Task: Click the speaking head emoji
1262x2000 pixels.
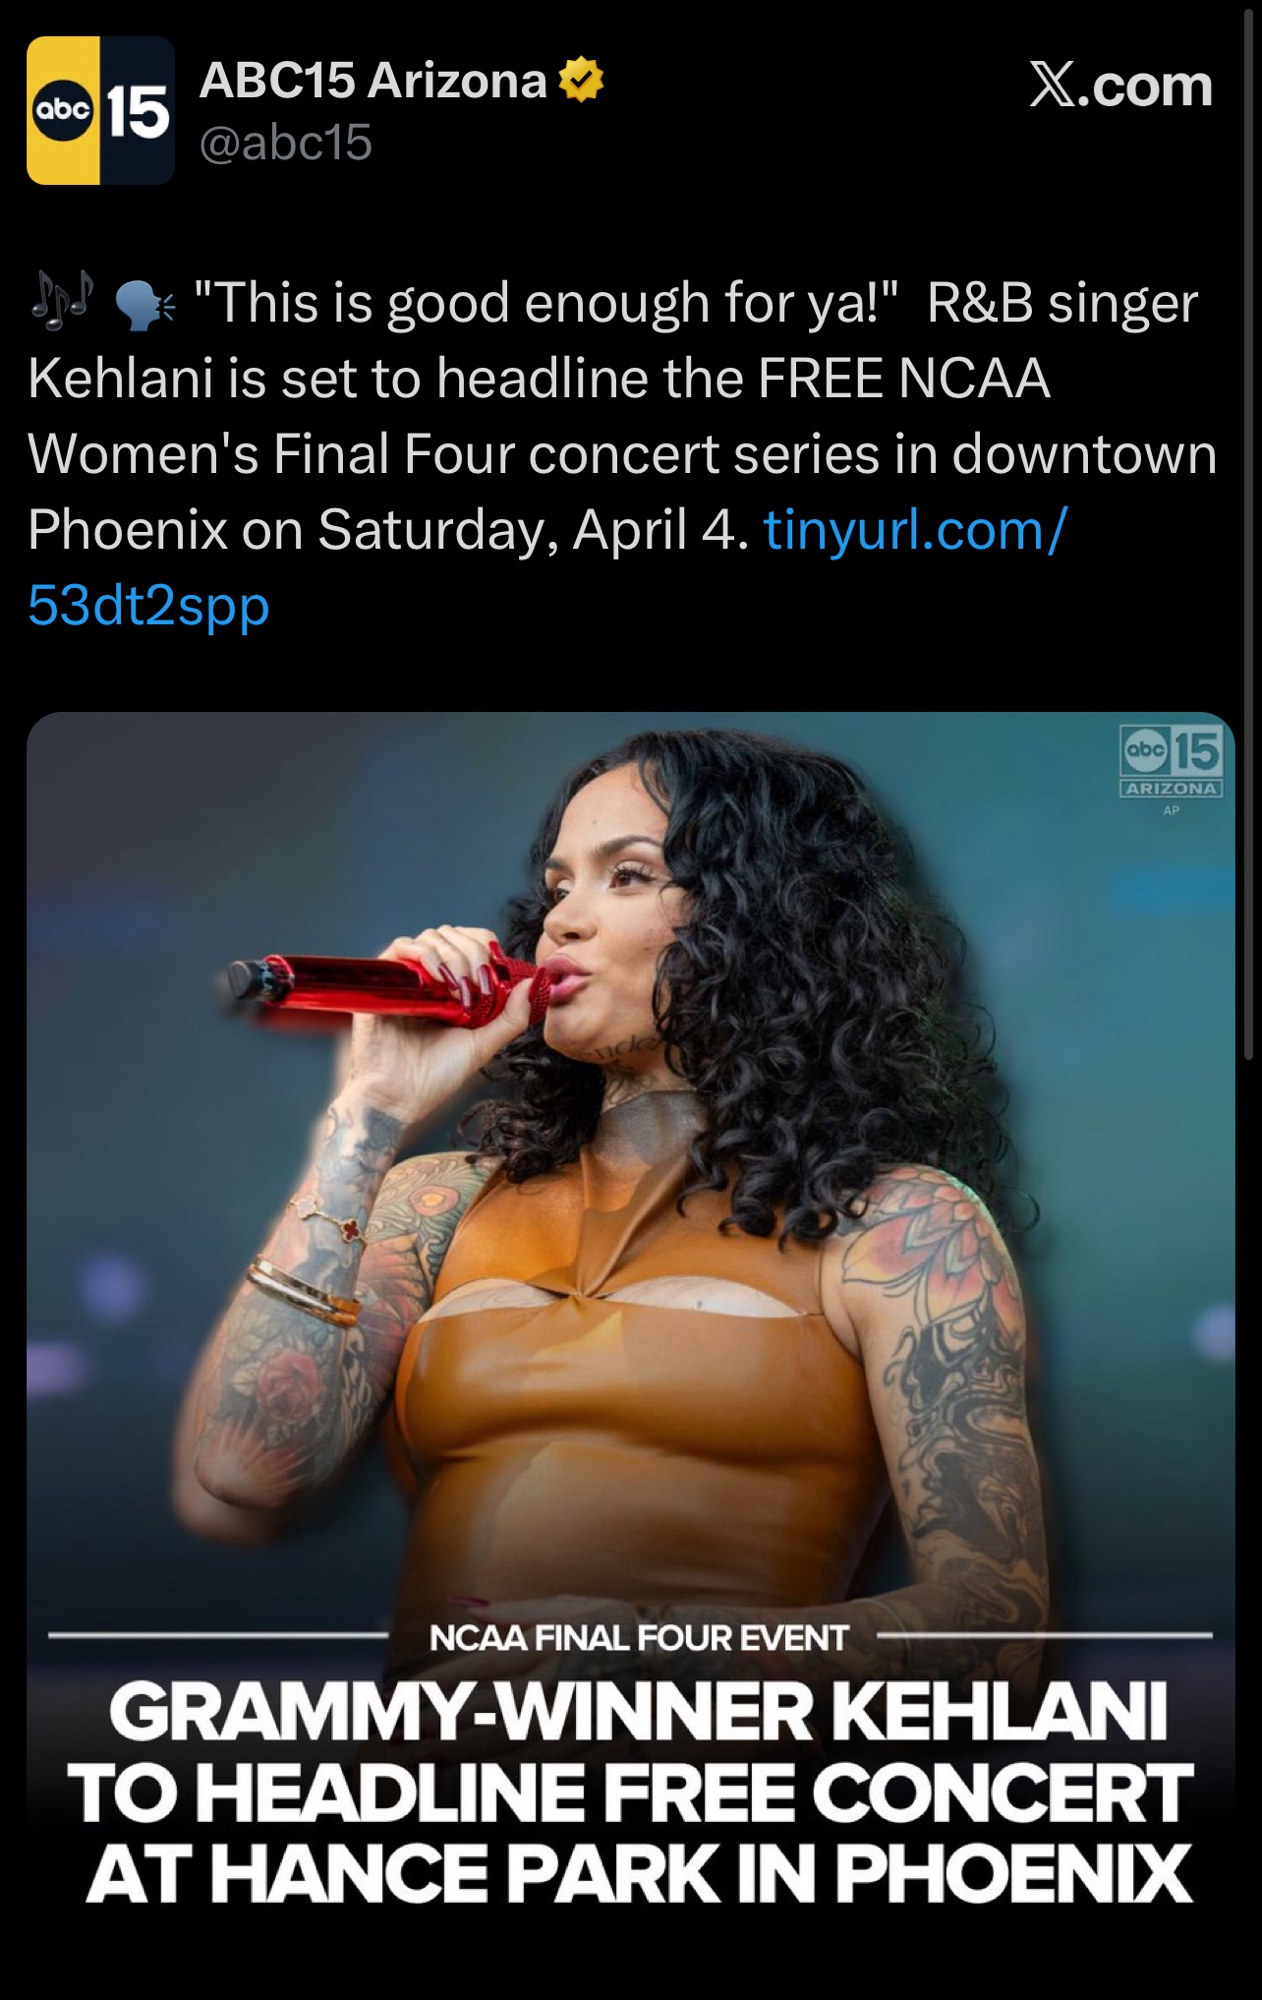Action: [146, 304]
